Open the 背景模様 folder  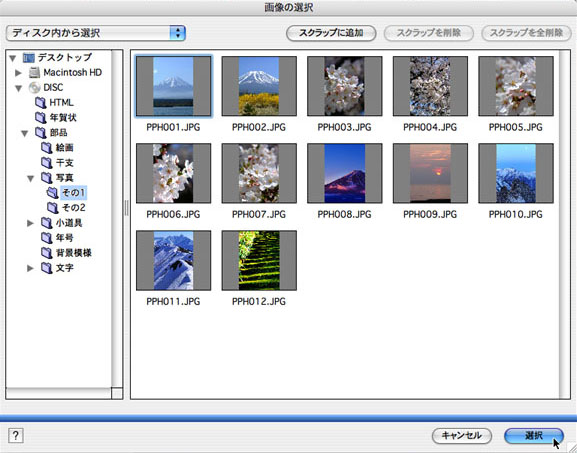[67, 253]
